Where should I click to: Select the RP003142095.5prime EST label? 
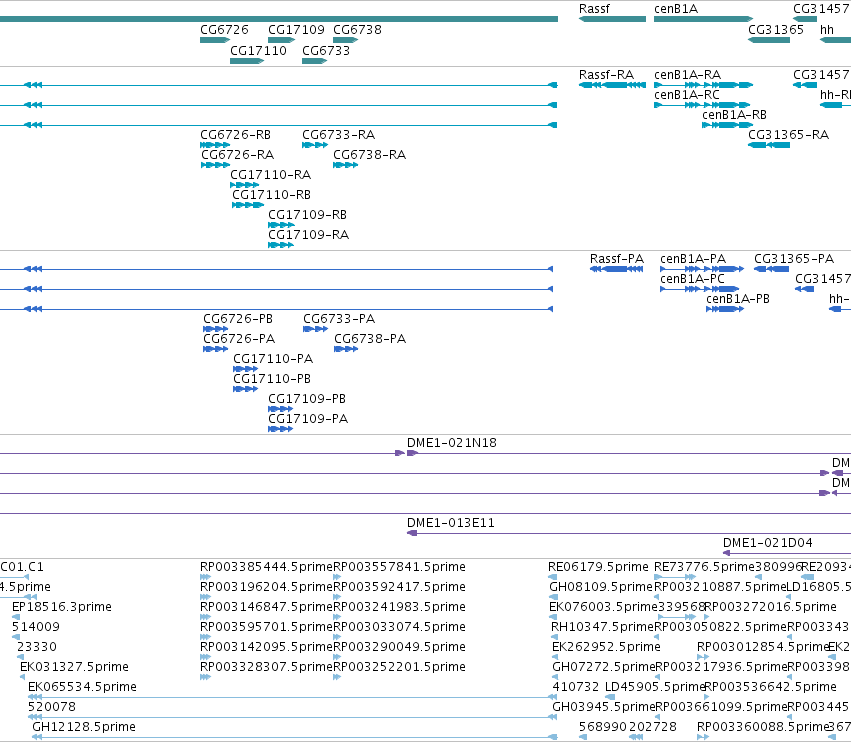pos(266,646)
